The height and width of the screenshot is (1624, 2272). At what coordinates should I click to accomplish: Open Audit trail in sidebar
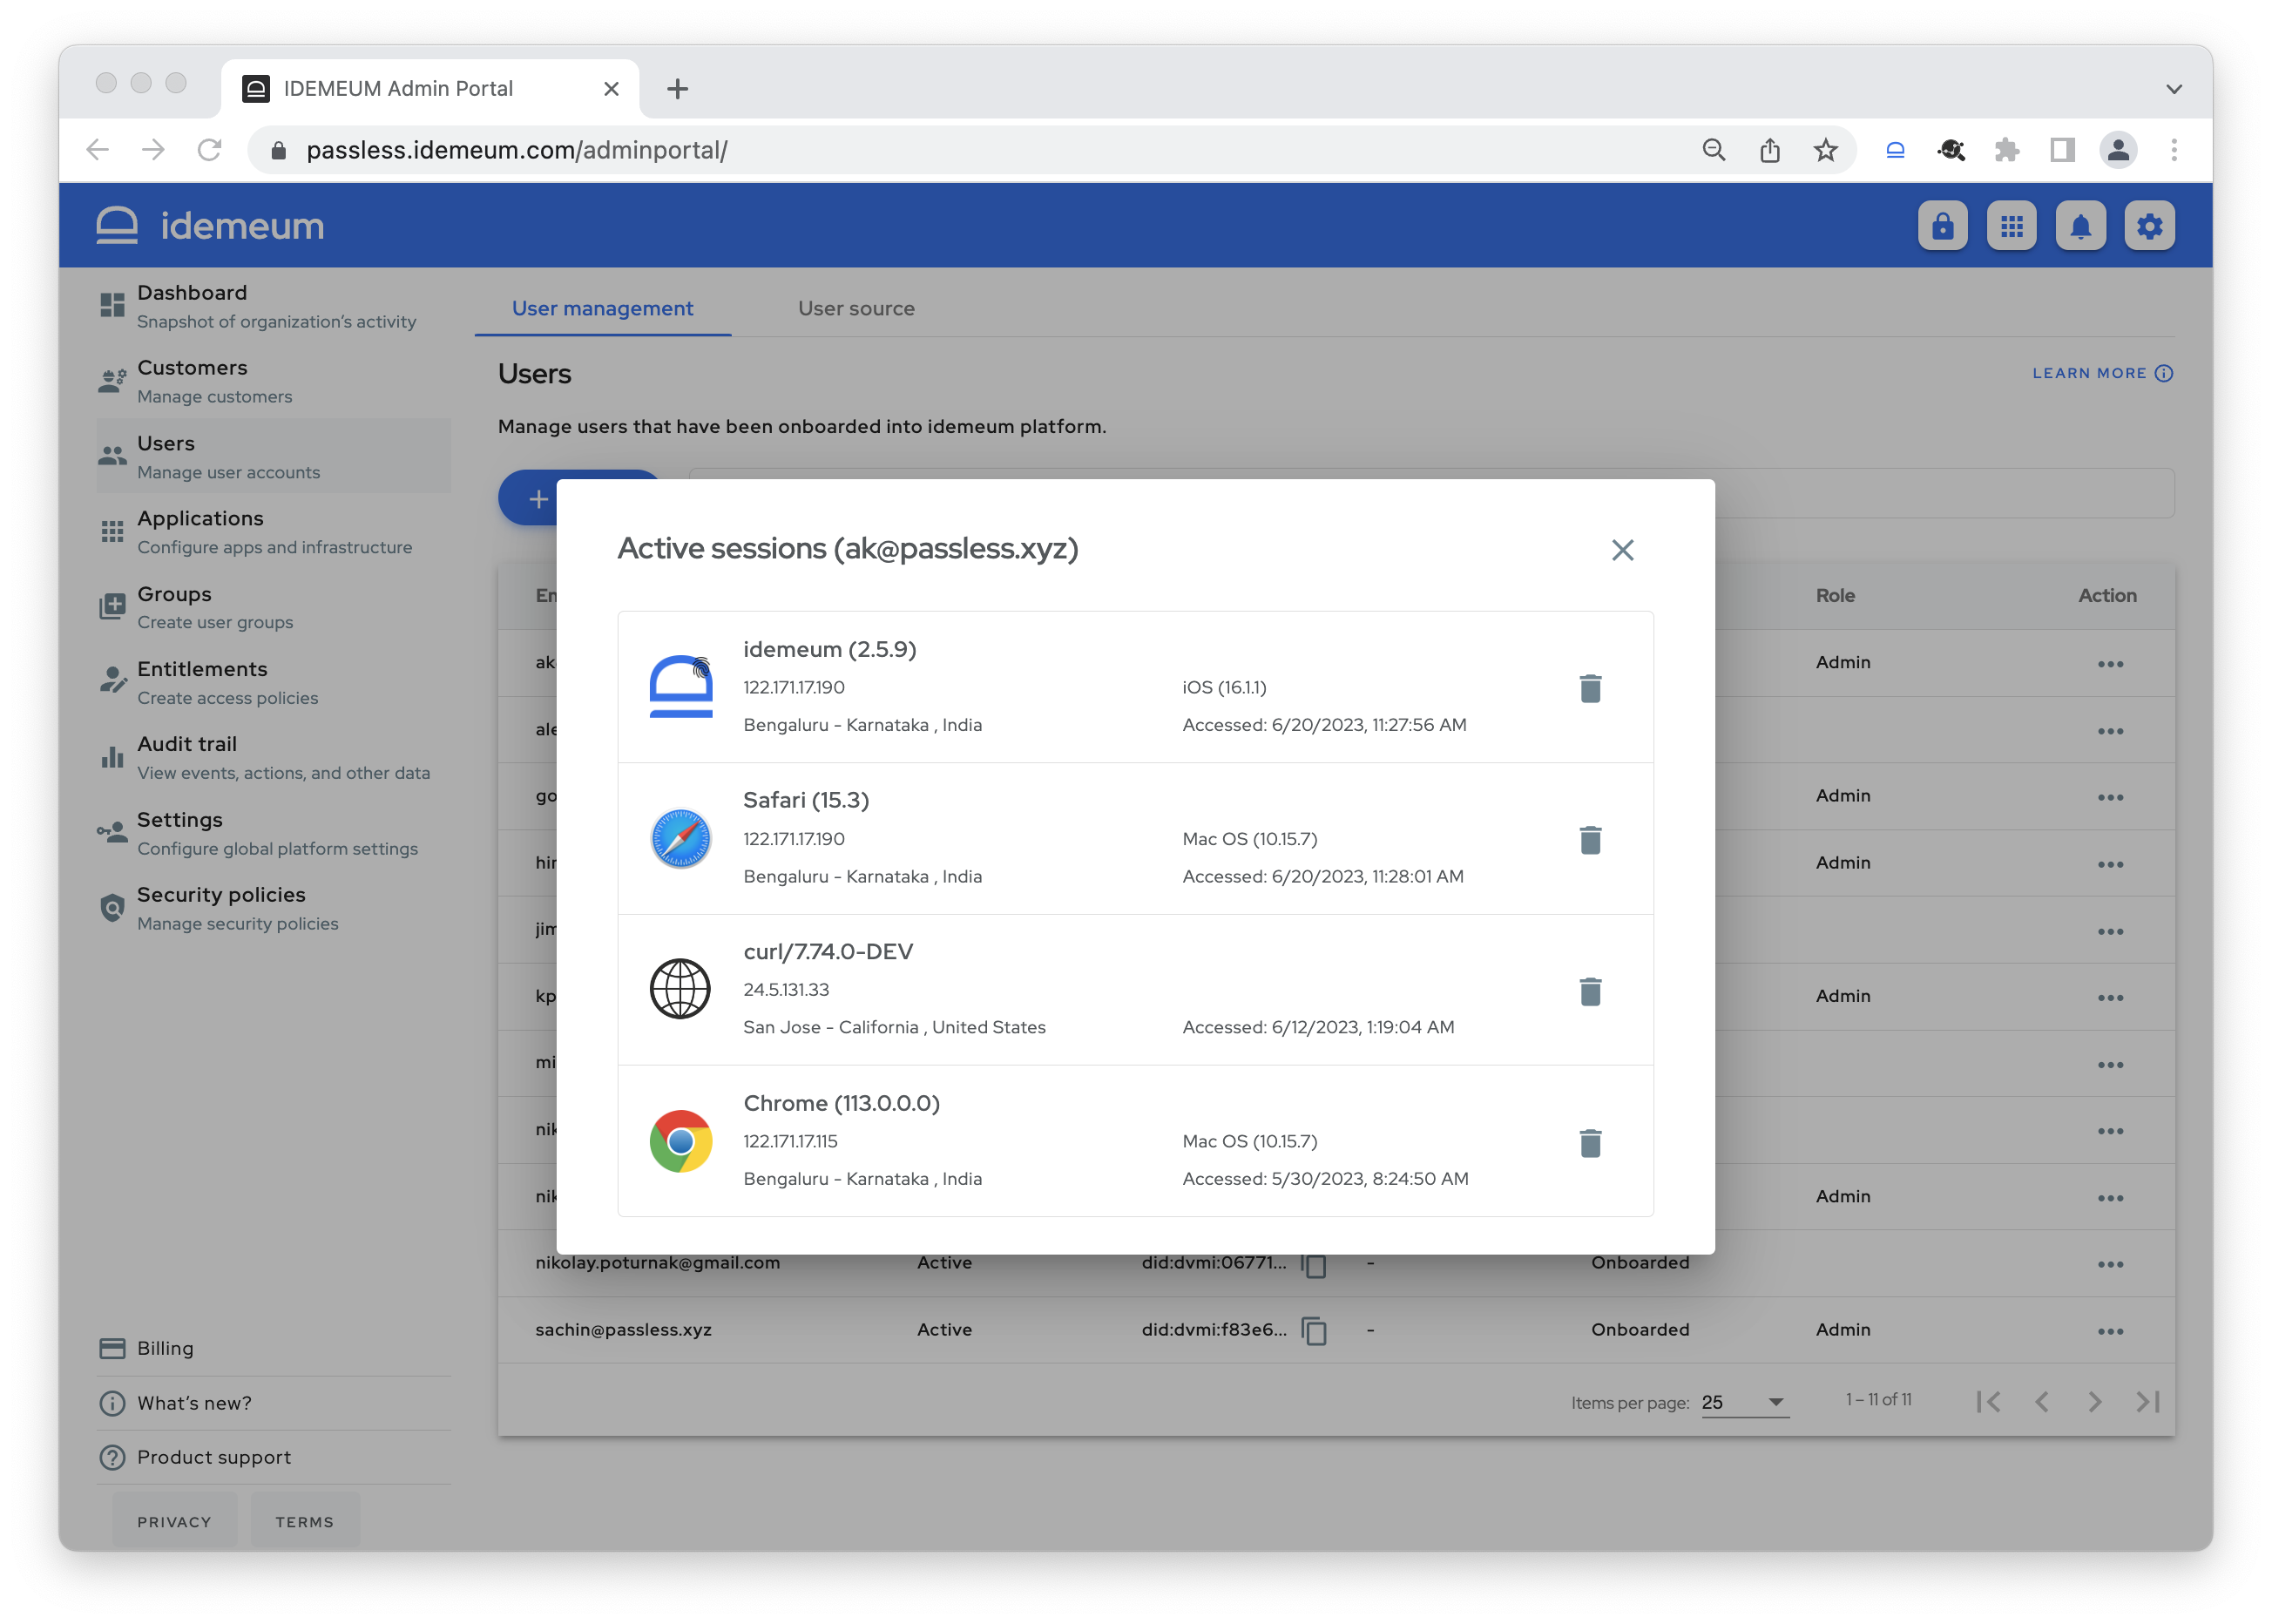coord(272,757)
